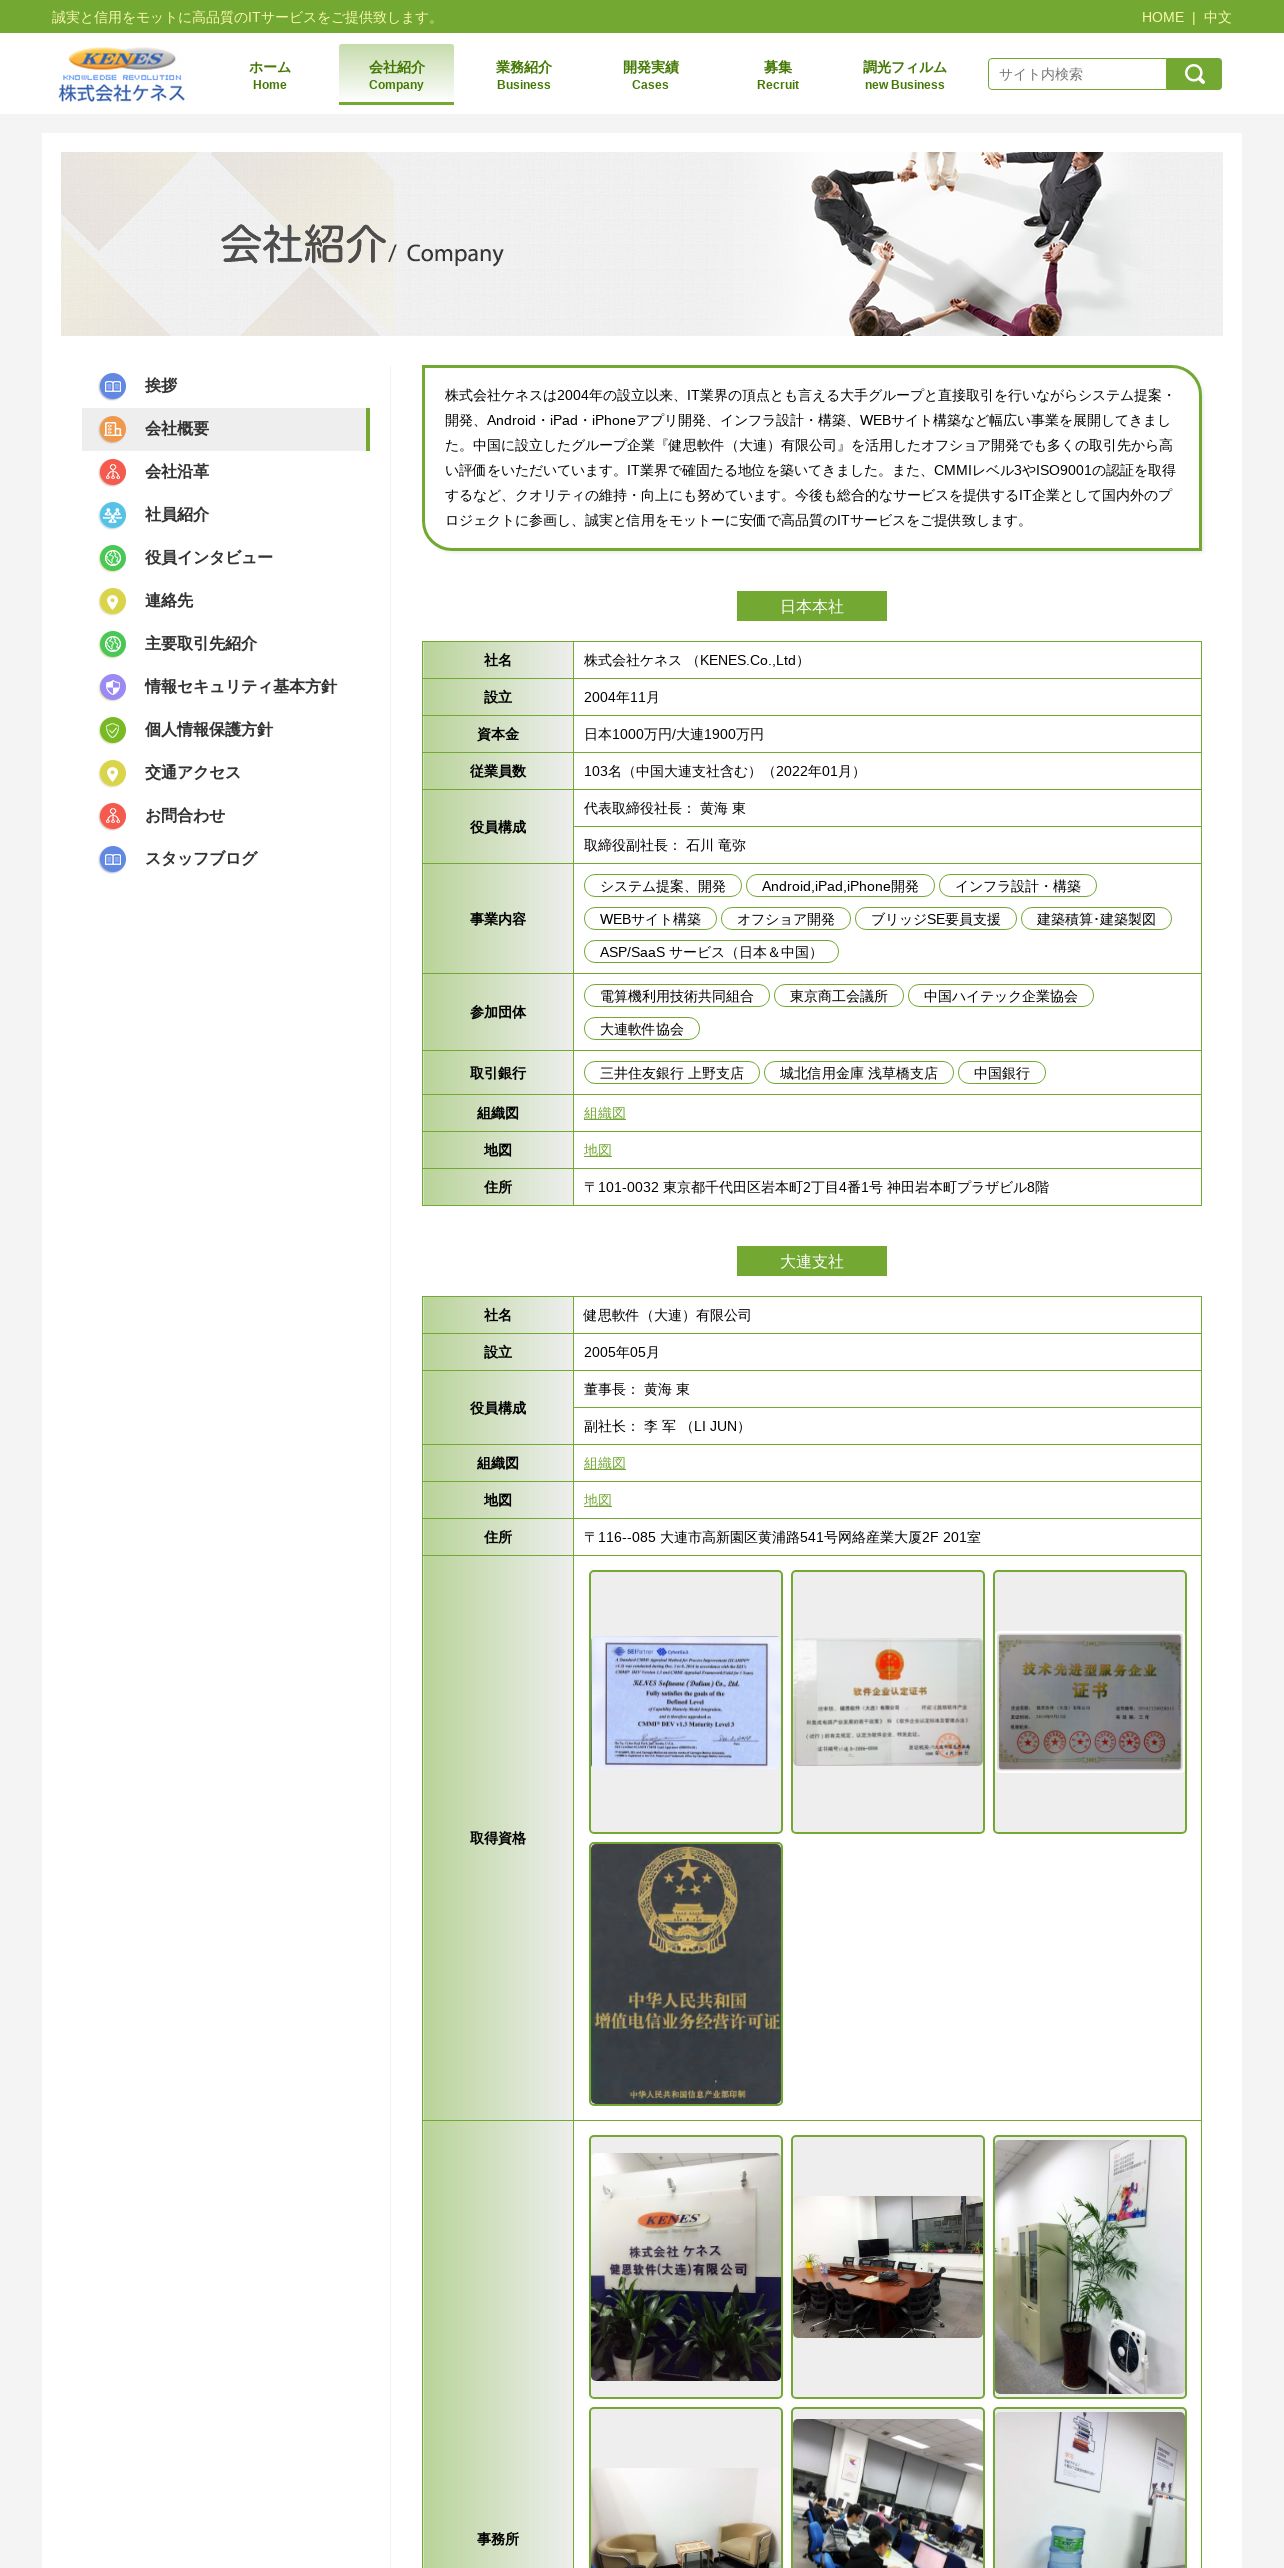This screenshot has height=2568, width=1284.
Task: Click the HOME link in top bar
Action: tap(1162, 17)
